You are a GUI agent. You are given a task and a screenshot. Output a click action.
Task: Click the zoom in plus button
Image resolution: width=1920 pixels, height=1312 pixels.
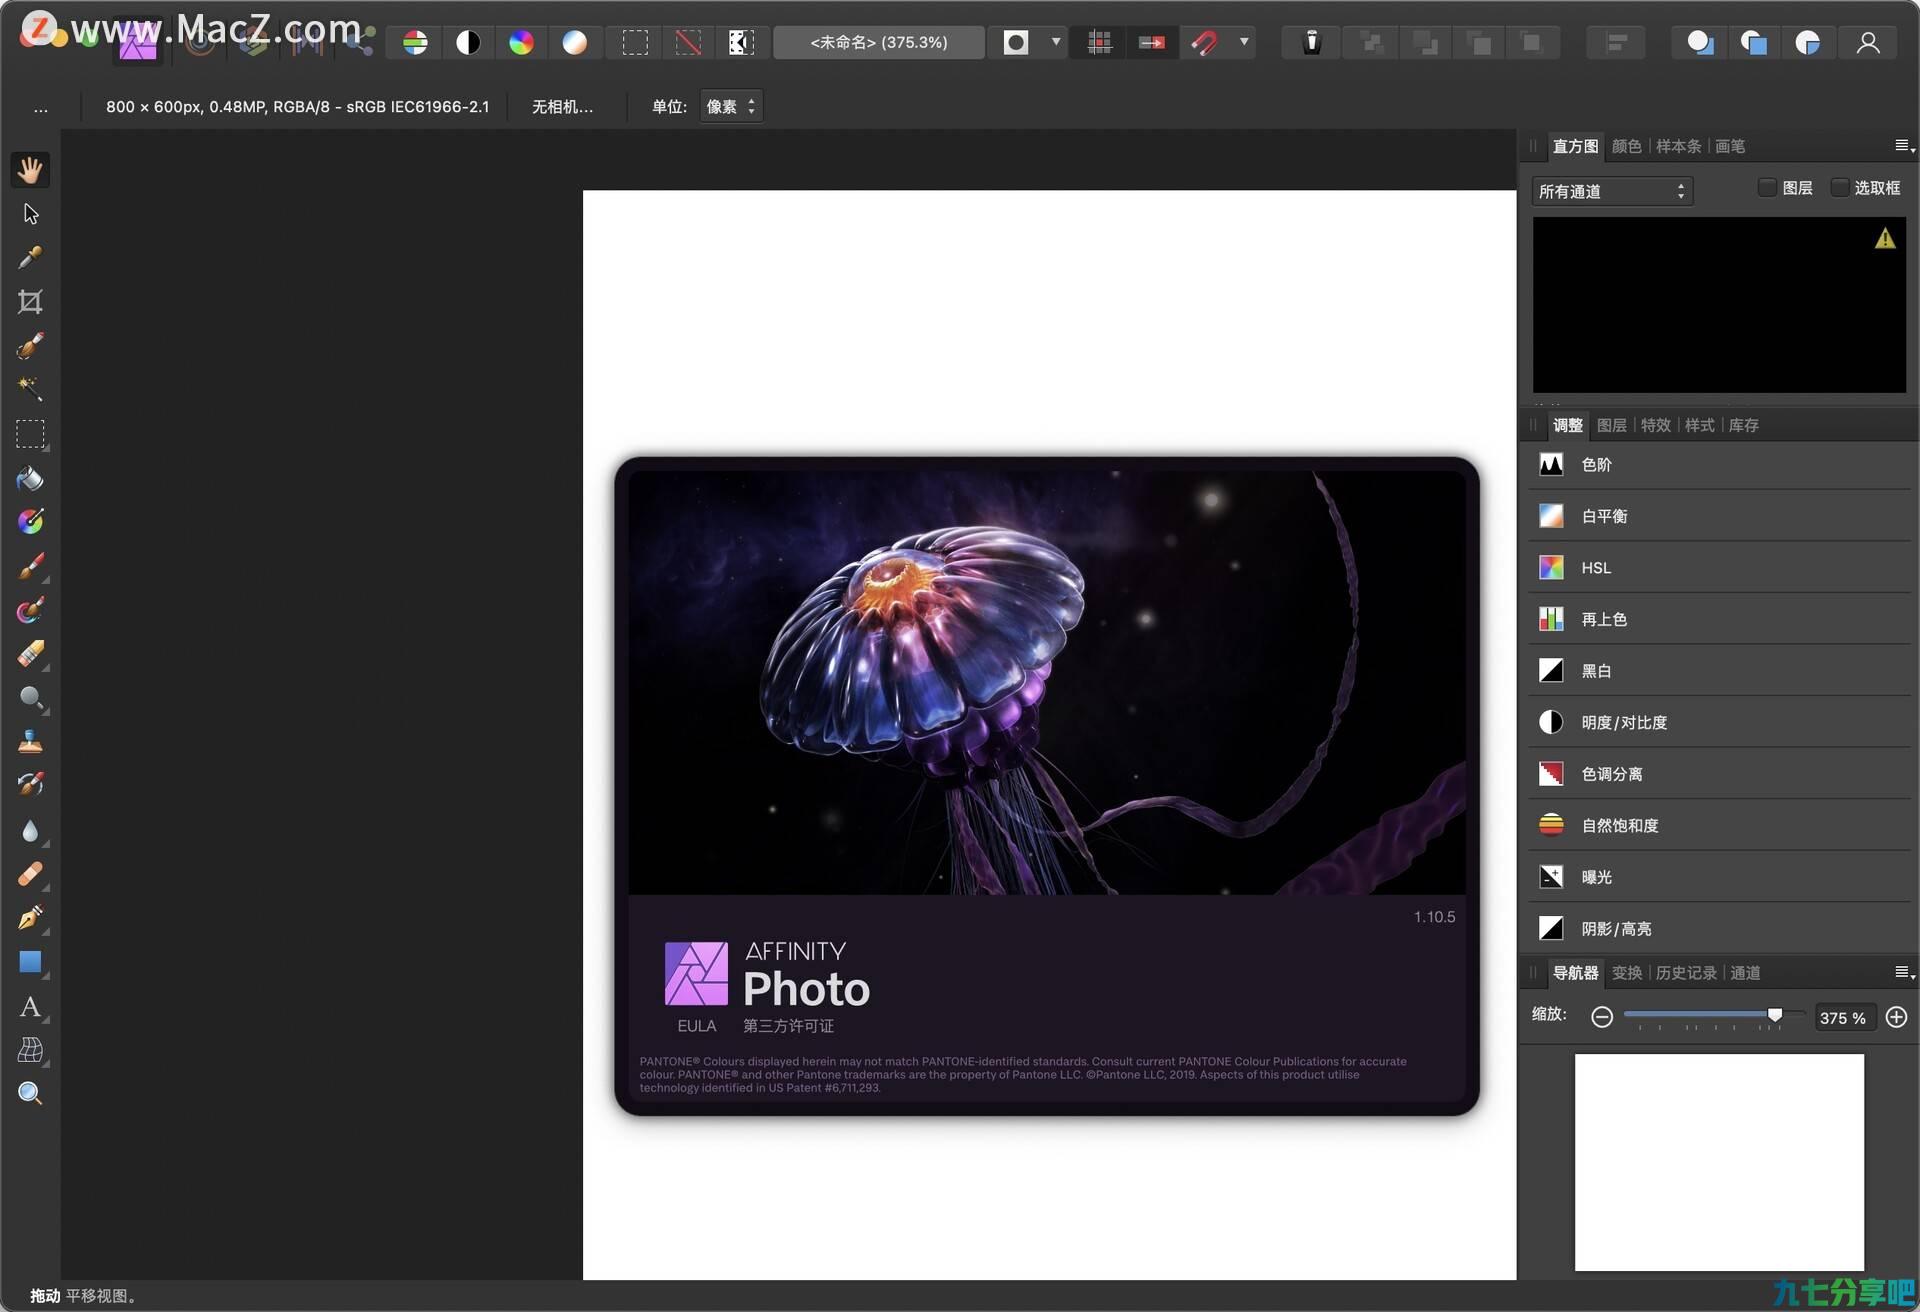point(1896,1017)
